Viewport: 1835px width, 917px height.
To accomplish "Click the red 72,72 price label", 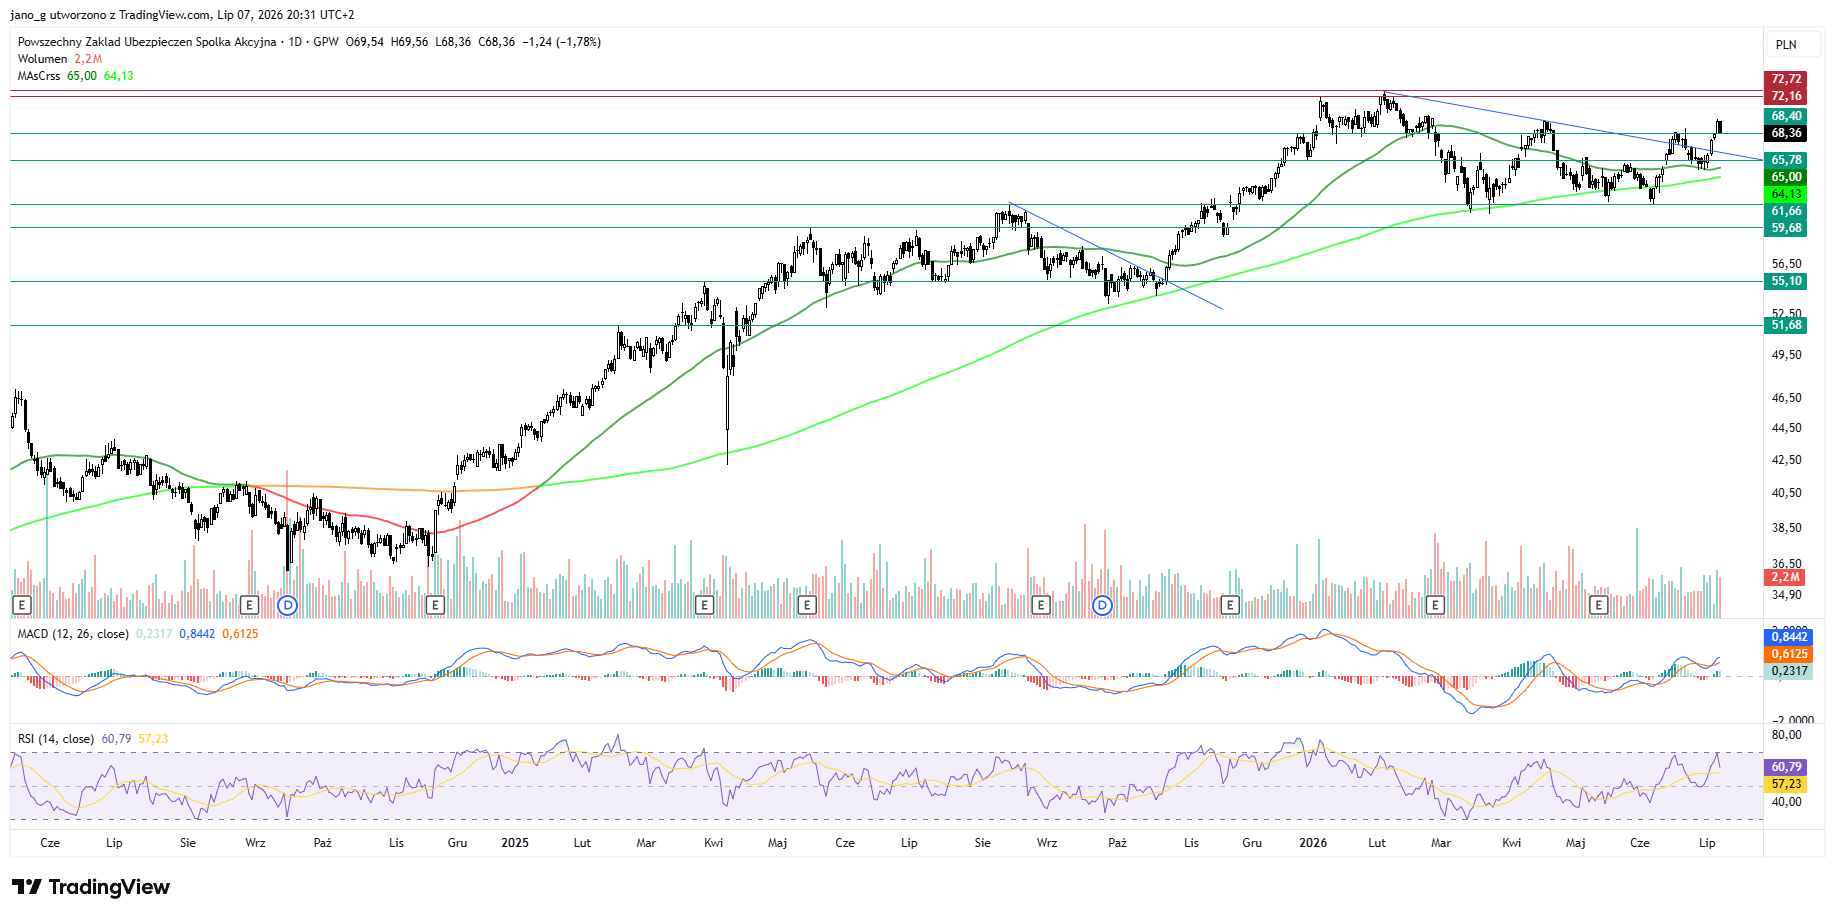I will tap(1786, 79).
